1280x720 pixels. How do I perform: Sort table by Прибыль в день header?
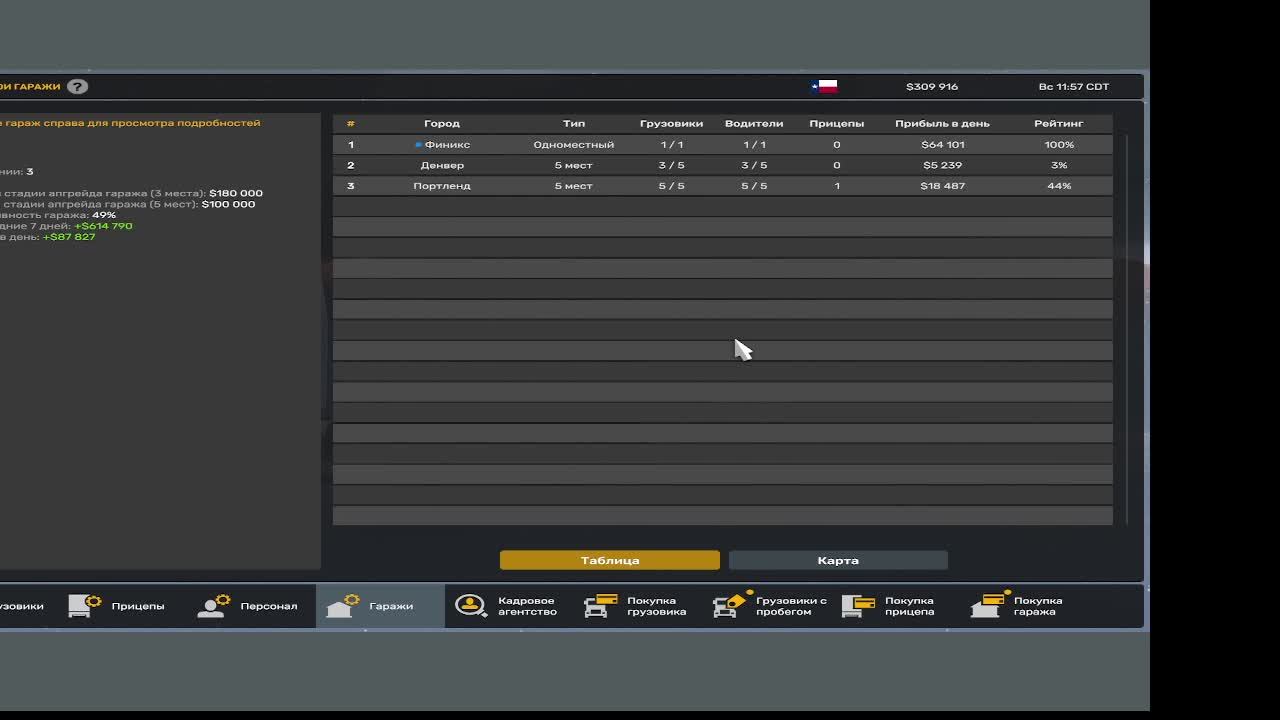942,124
